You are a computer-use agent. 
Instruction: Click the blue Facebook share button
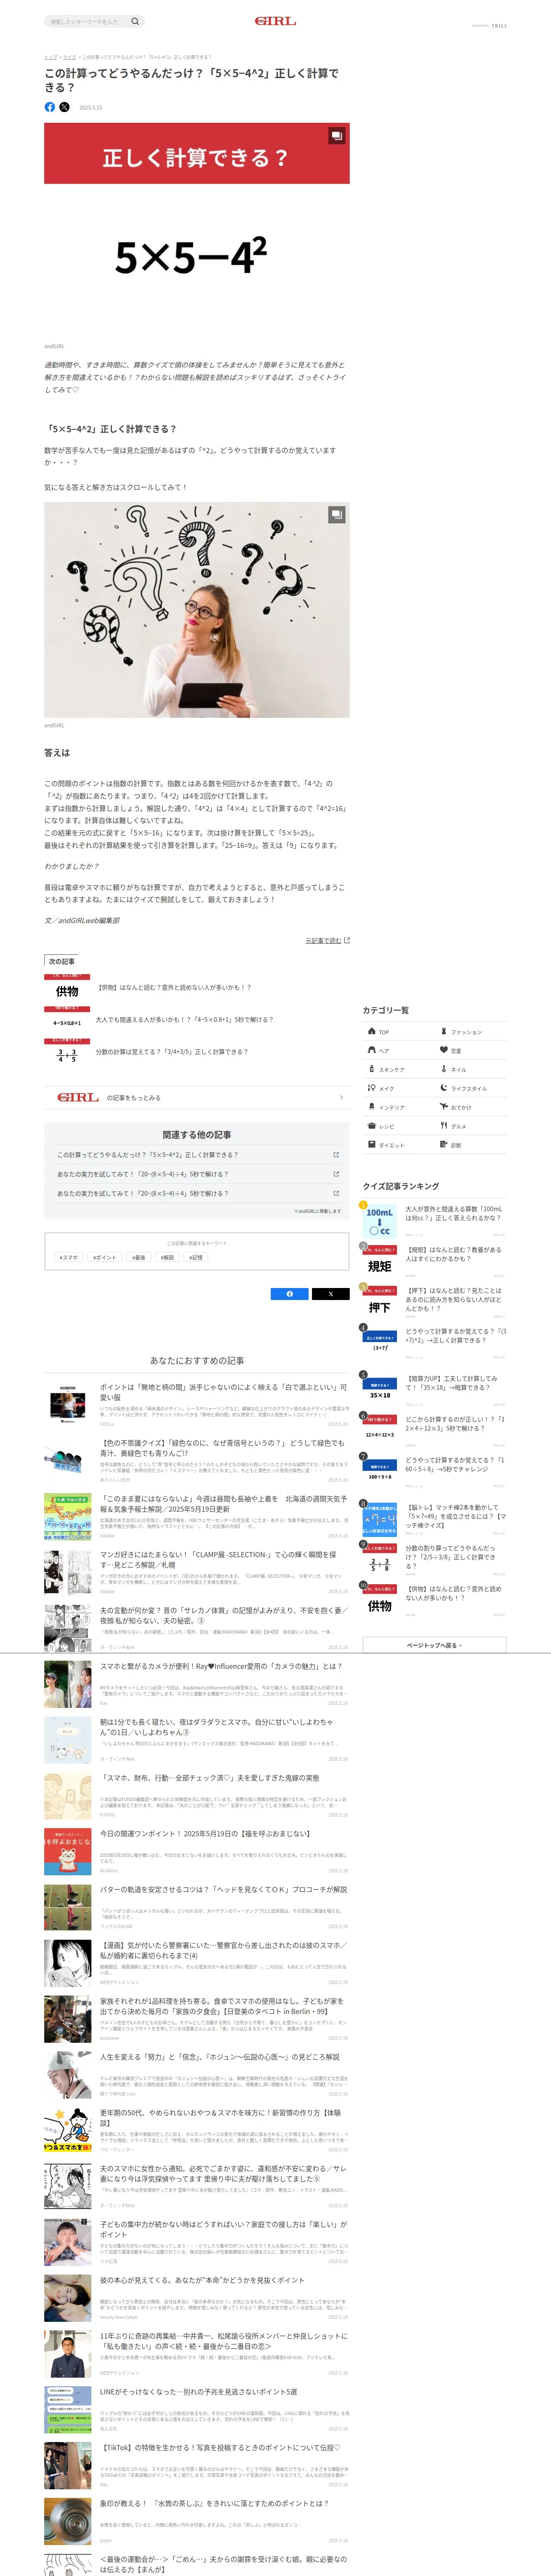click(x=290, y=1294)
